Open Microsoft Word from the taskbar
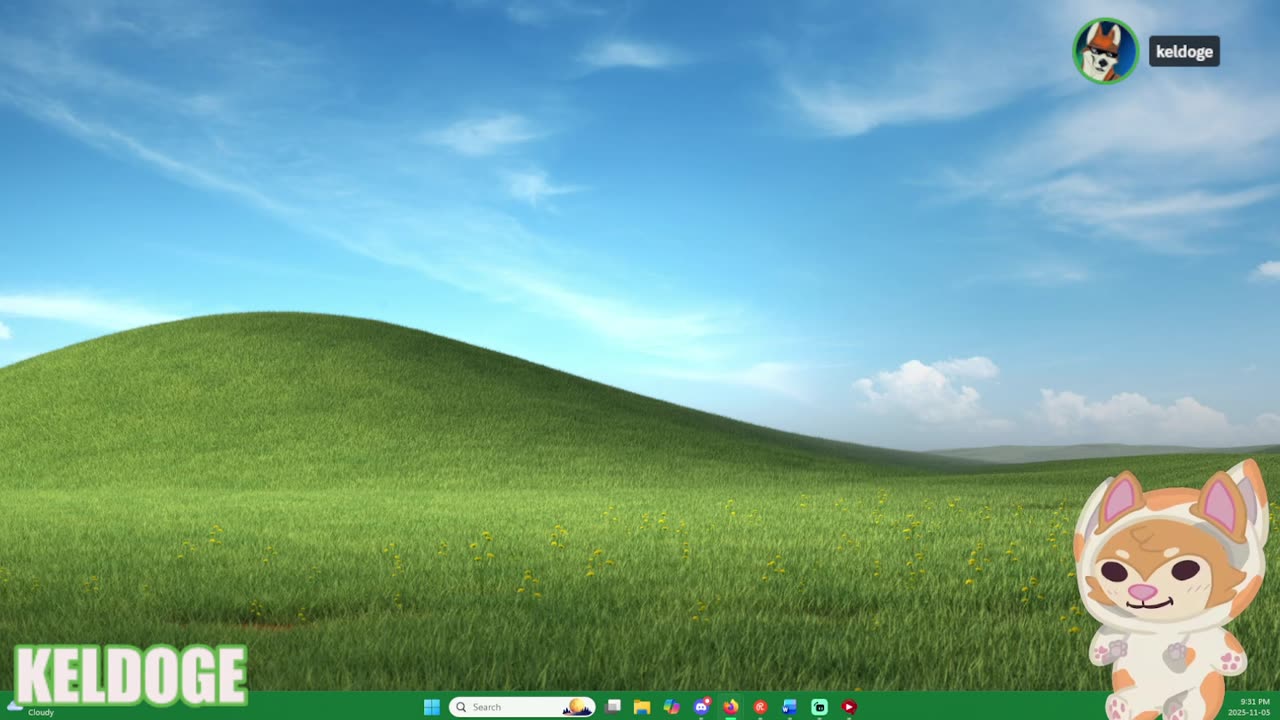The image size is (1280, 720). point(790,707)
